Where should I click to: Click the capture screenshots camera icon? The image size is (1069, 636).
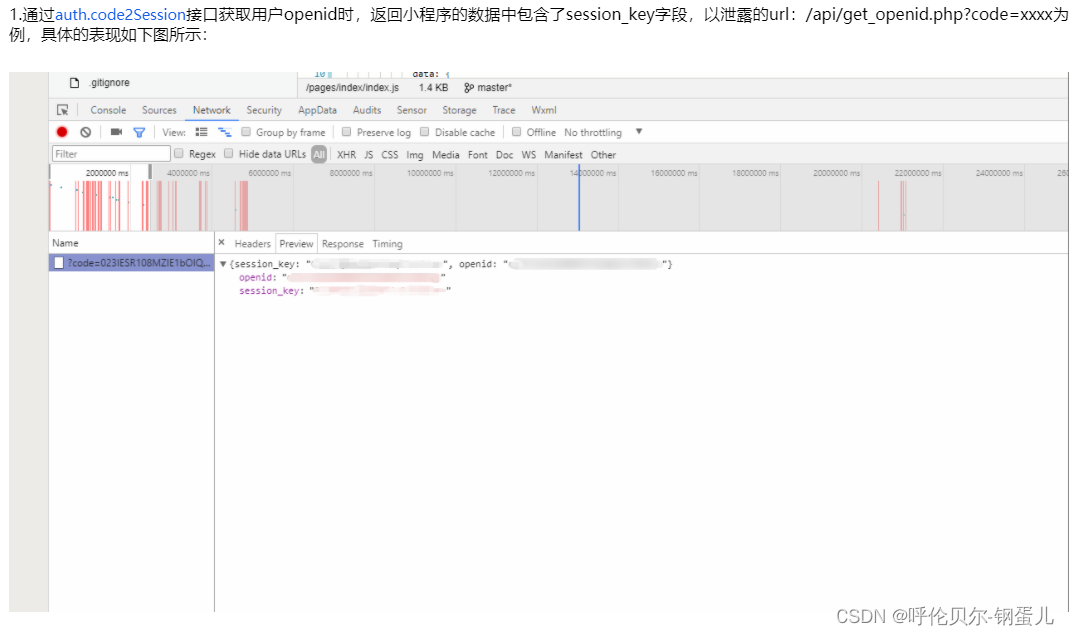(115, 131)
